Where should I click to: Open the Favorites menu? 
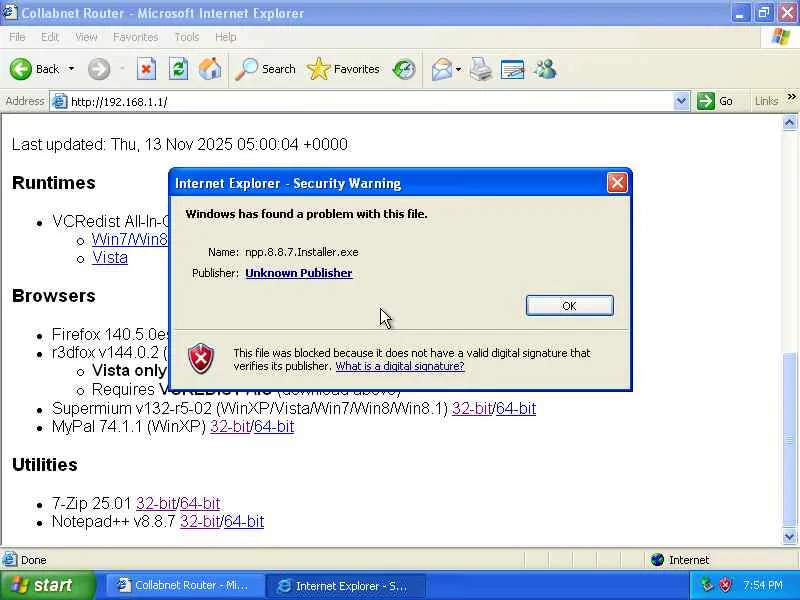135,37
